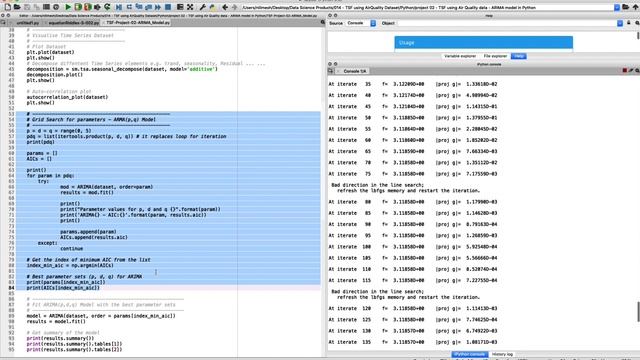Browse a working directory folder icon
This screenshot has width=640, height=360.
[626, 7]
